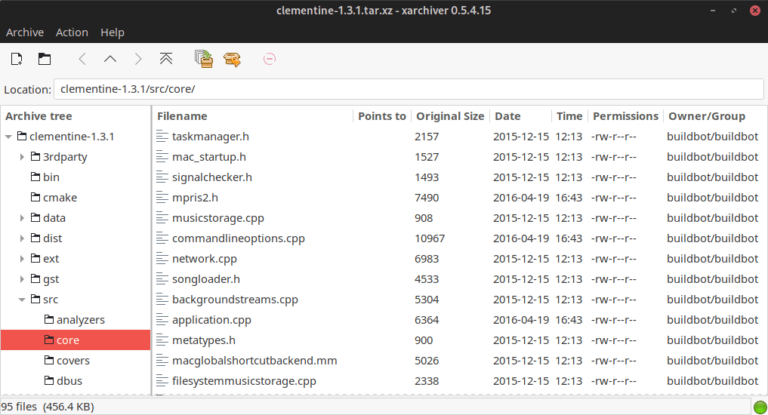Click the Location path field

tap(408, 89)
